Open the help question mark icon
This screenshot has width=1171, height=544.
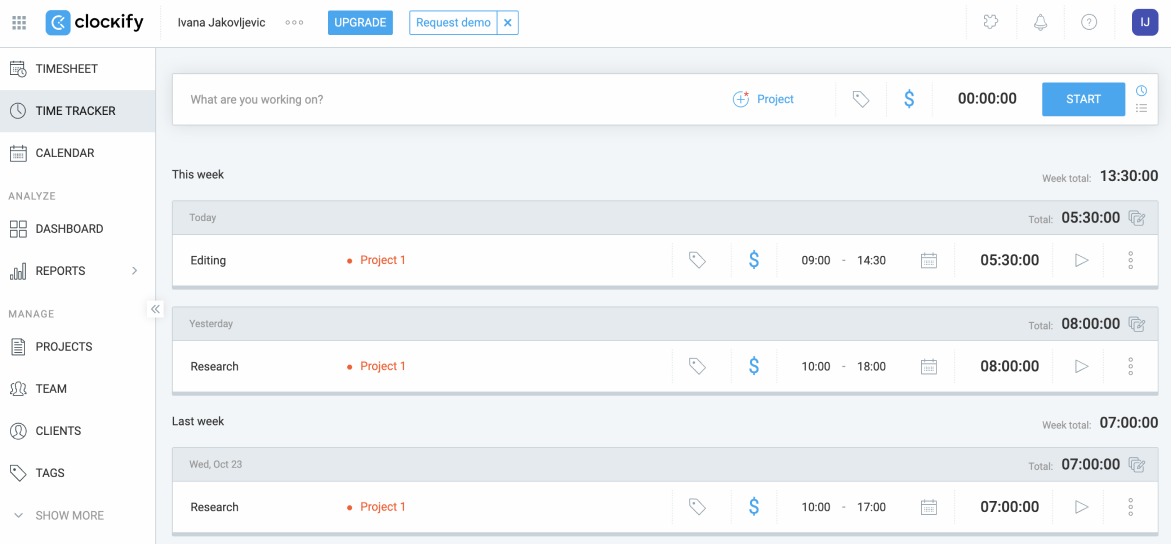click(x=1089, y=23)
